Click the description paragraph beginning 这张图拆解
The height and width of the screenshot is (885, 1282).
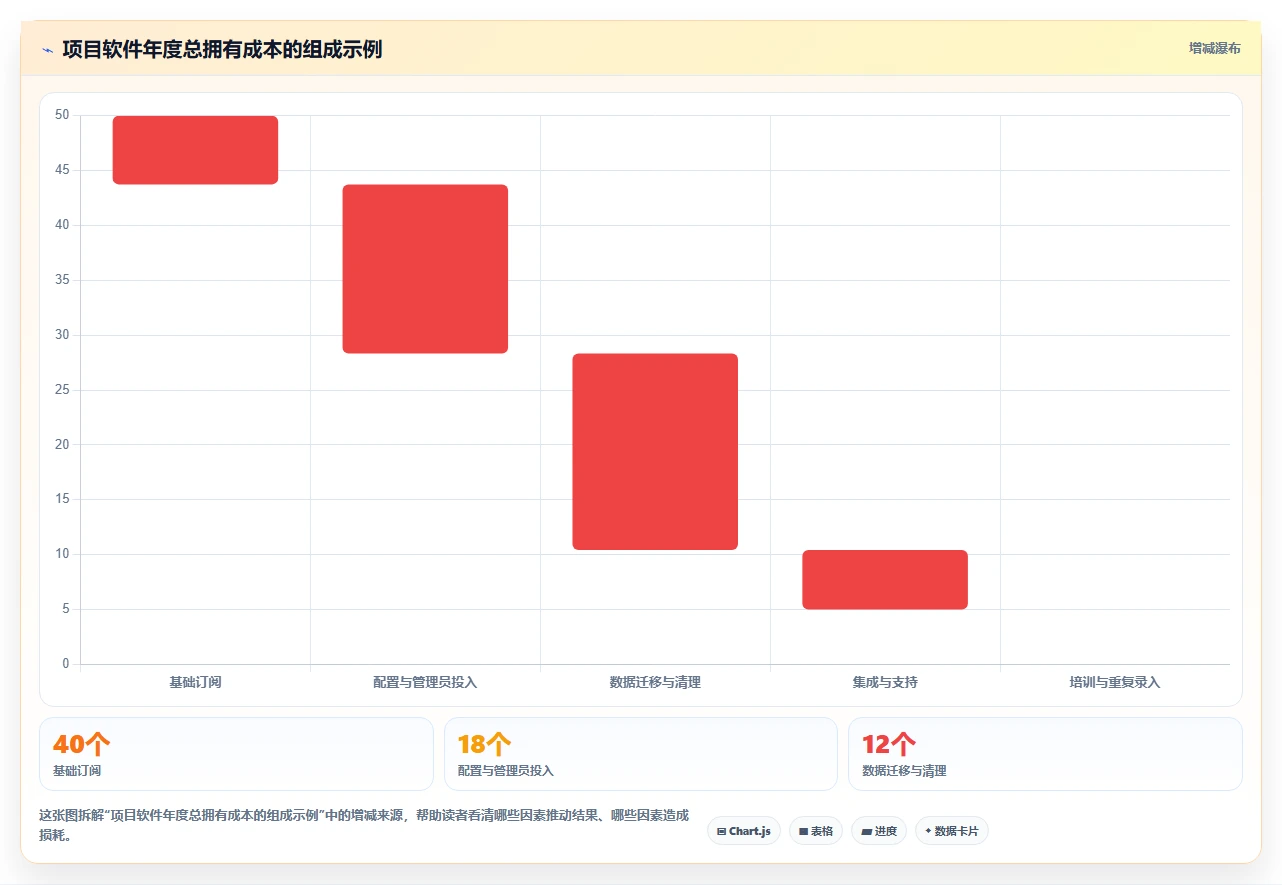[364, 825]
